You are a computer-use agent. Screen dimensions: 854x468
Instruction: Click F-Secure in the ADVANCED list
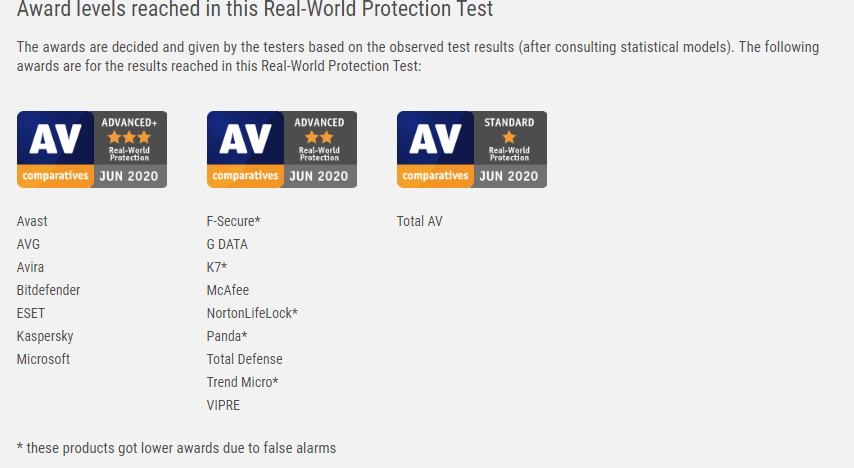pyautogui.click(x=233, y=221)
